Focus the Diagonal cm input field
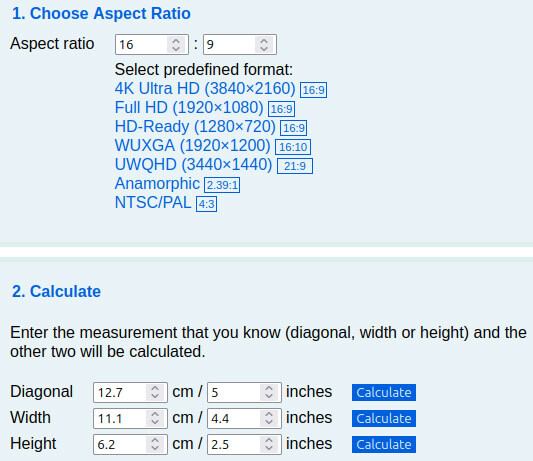This screenshot has width=533, height=461. pyautogui.click(x=130, y=393)
